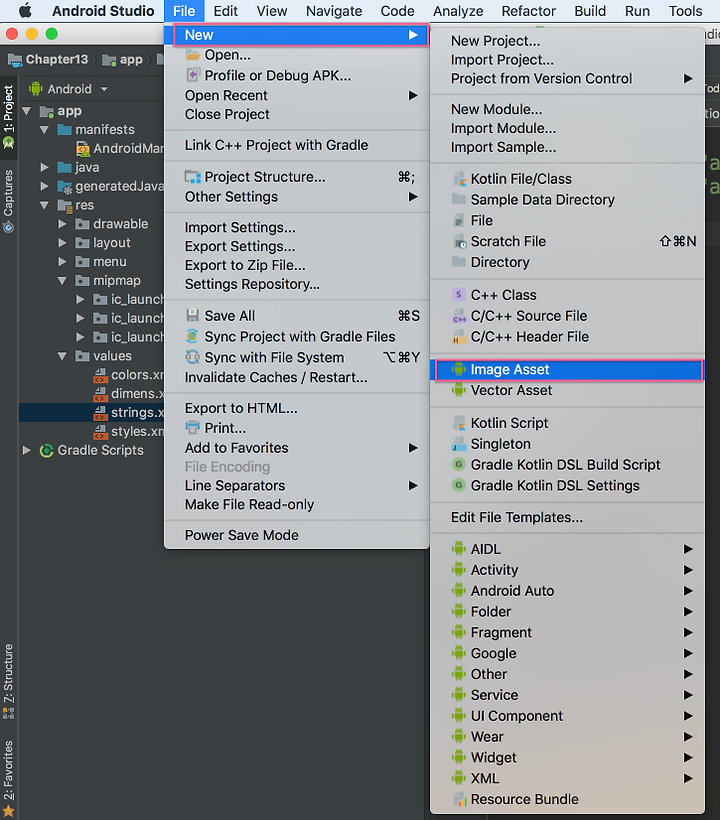Click the Open folder icon in File menu
This screenshot has width=720, height=820.
[193, 54]
